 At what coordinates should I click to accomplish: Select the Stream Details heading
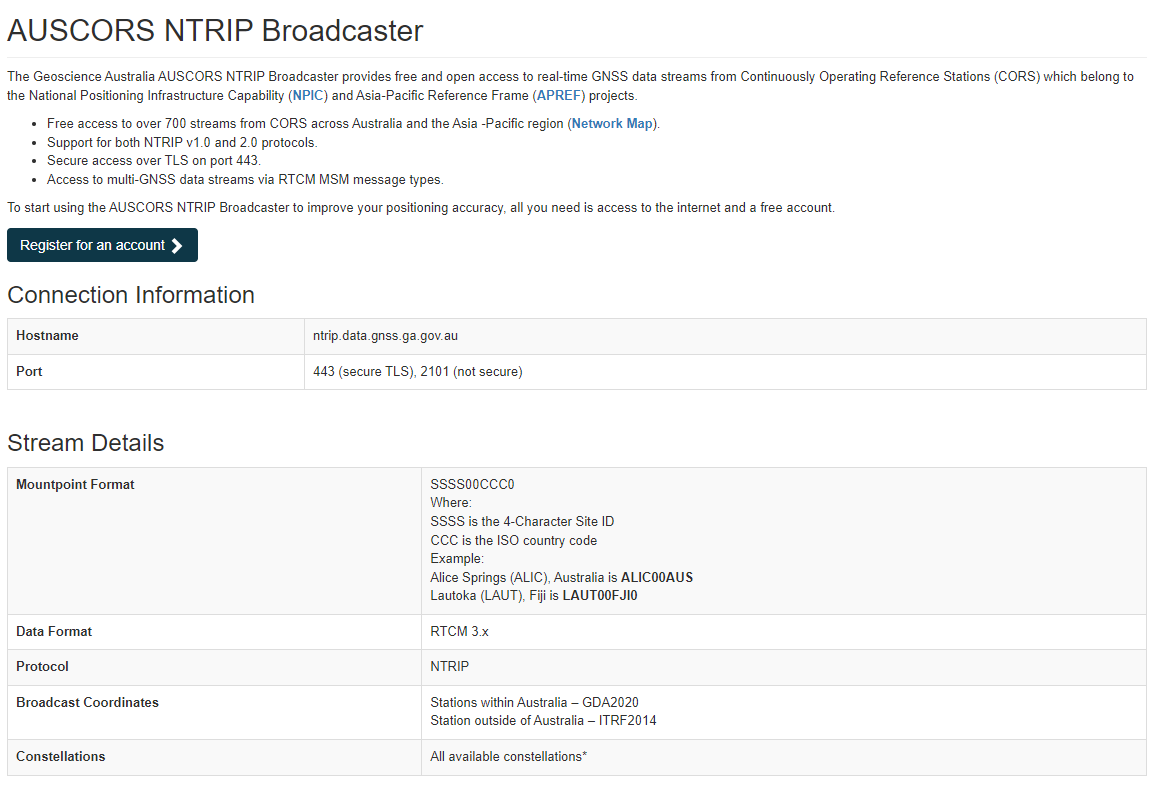(86, 442)
